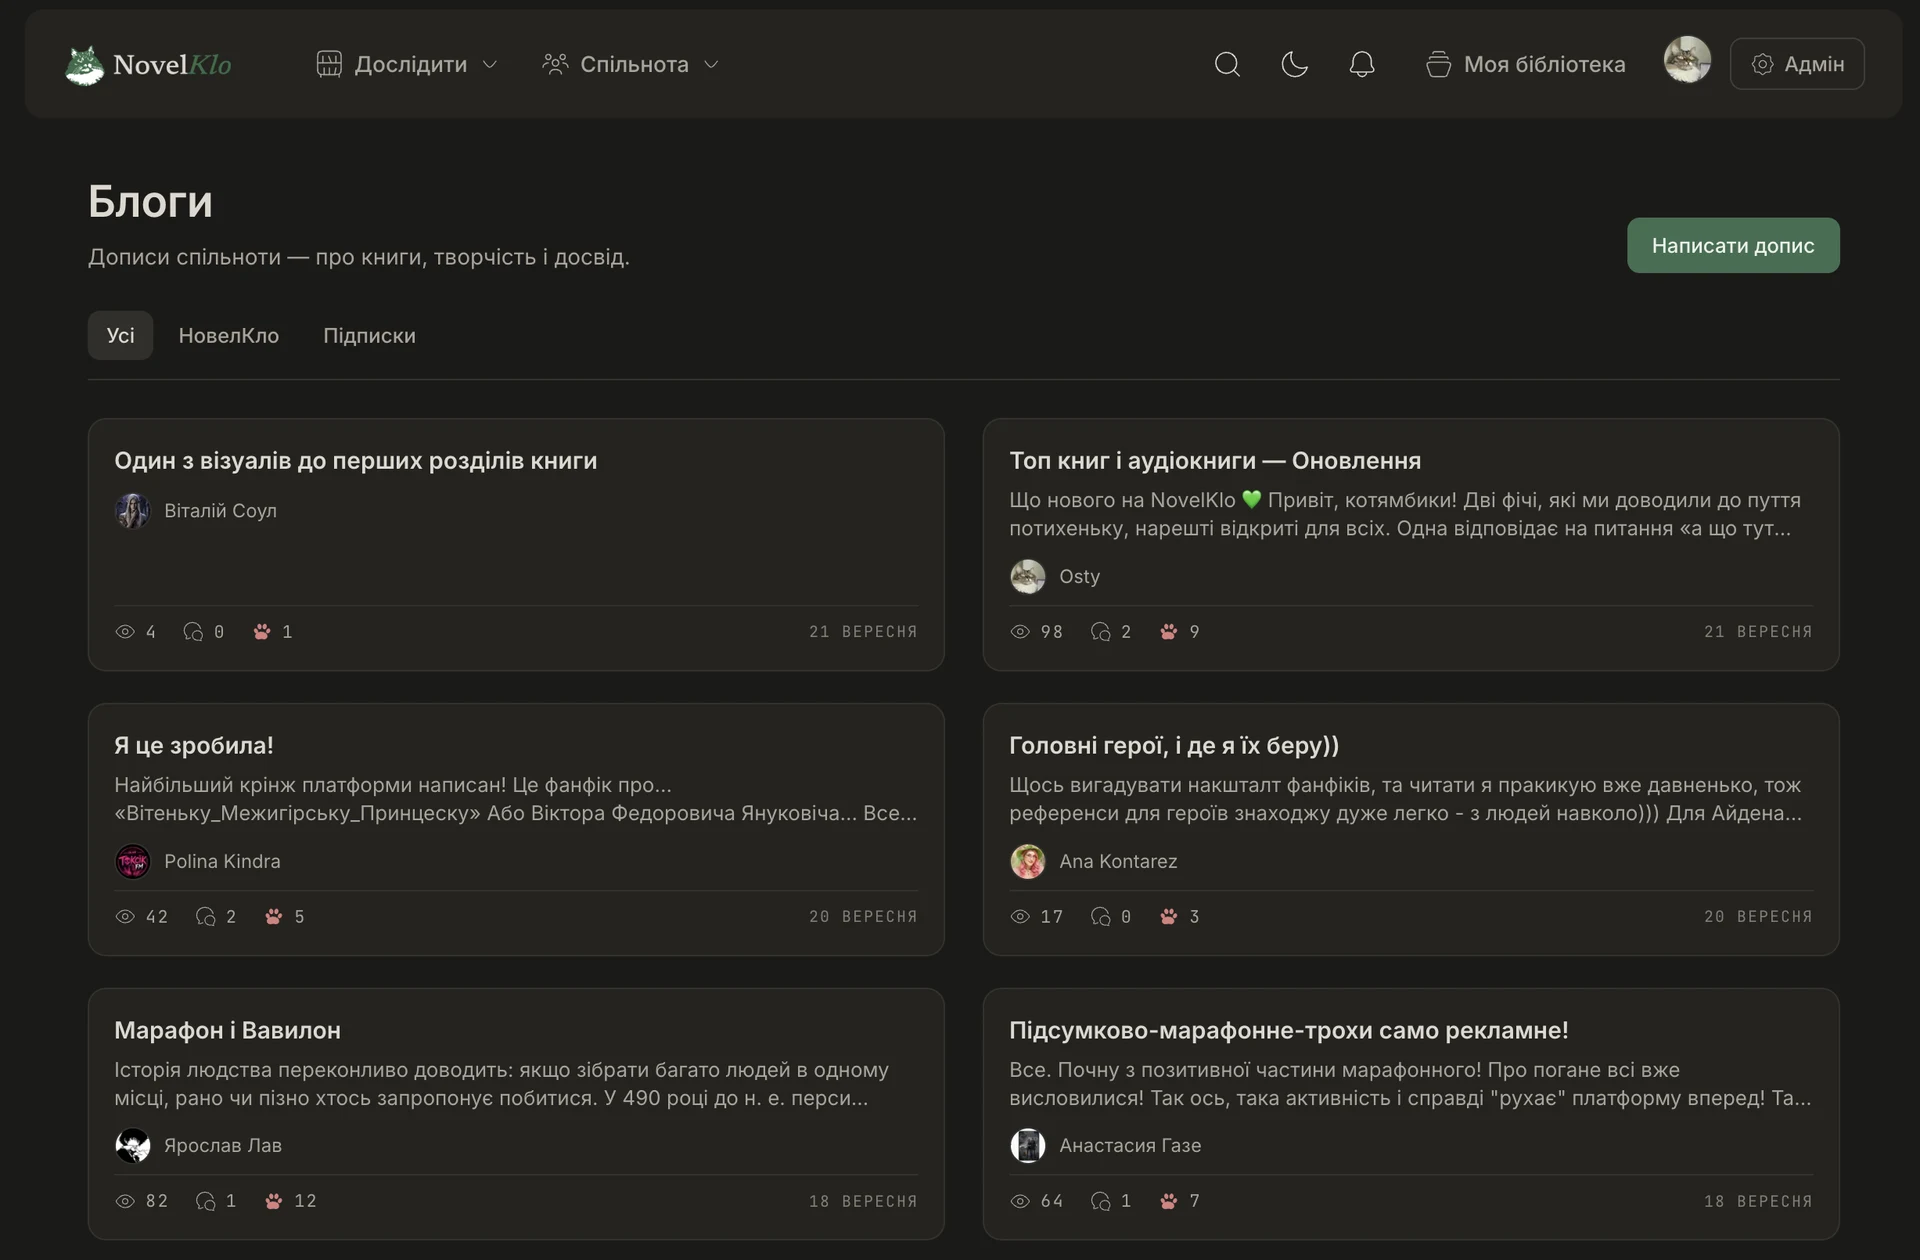Open post 'Марафон і Вавилон'

(x=227, y=1030)
